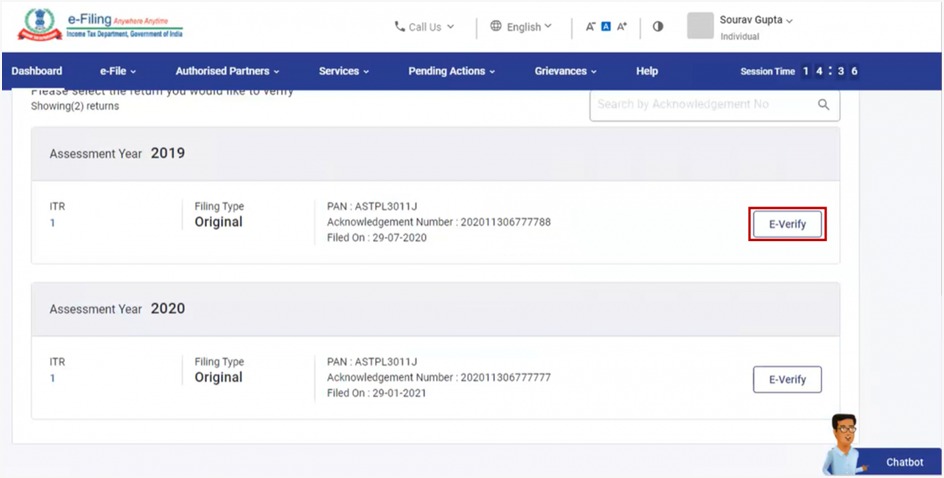Click the Search by Acknowledgement No field

point(700,104)
